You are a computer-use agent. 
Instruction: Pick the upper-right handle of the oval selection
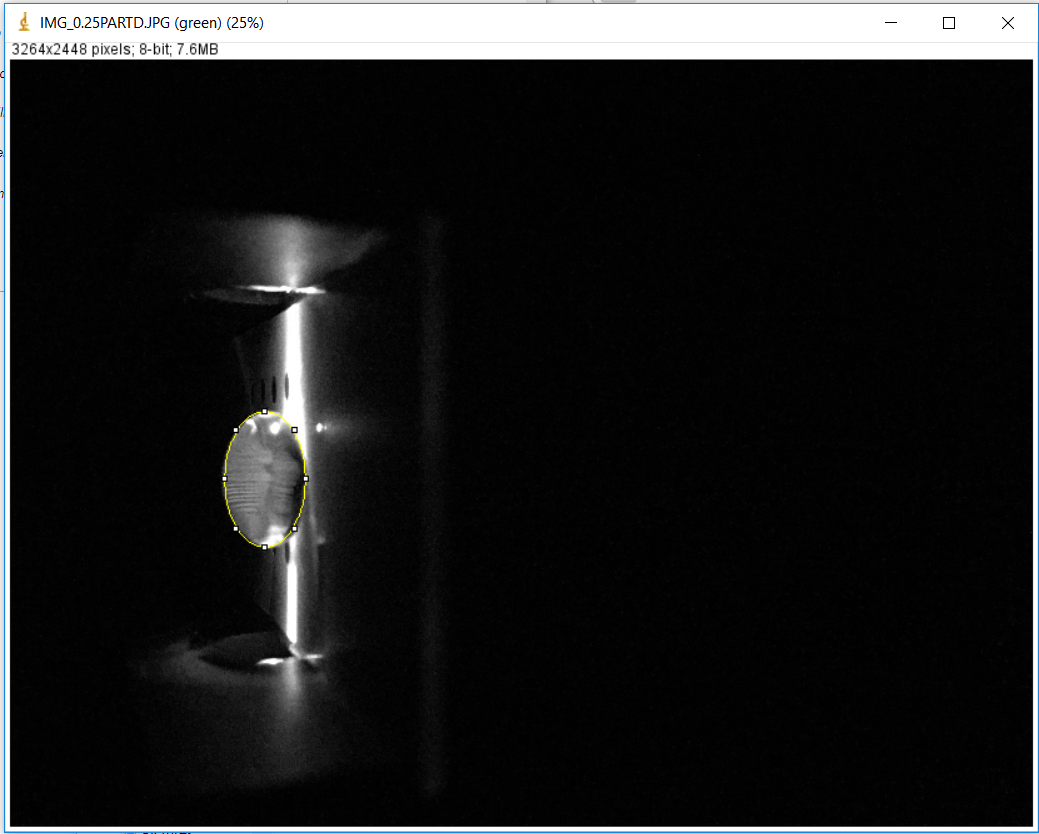pyautogui.click(x=294, y=430)
